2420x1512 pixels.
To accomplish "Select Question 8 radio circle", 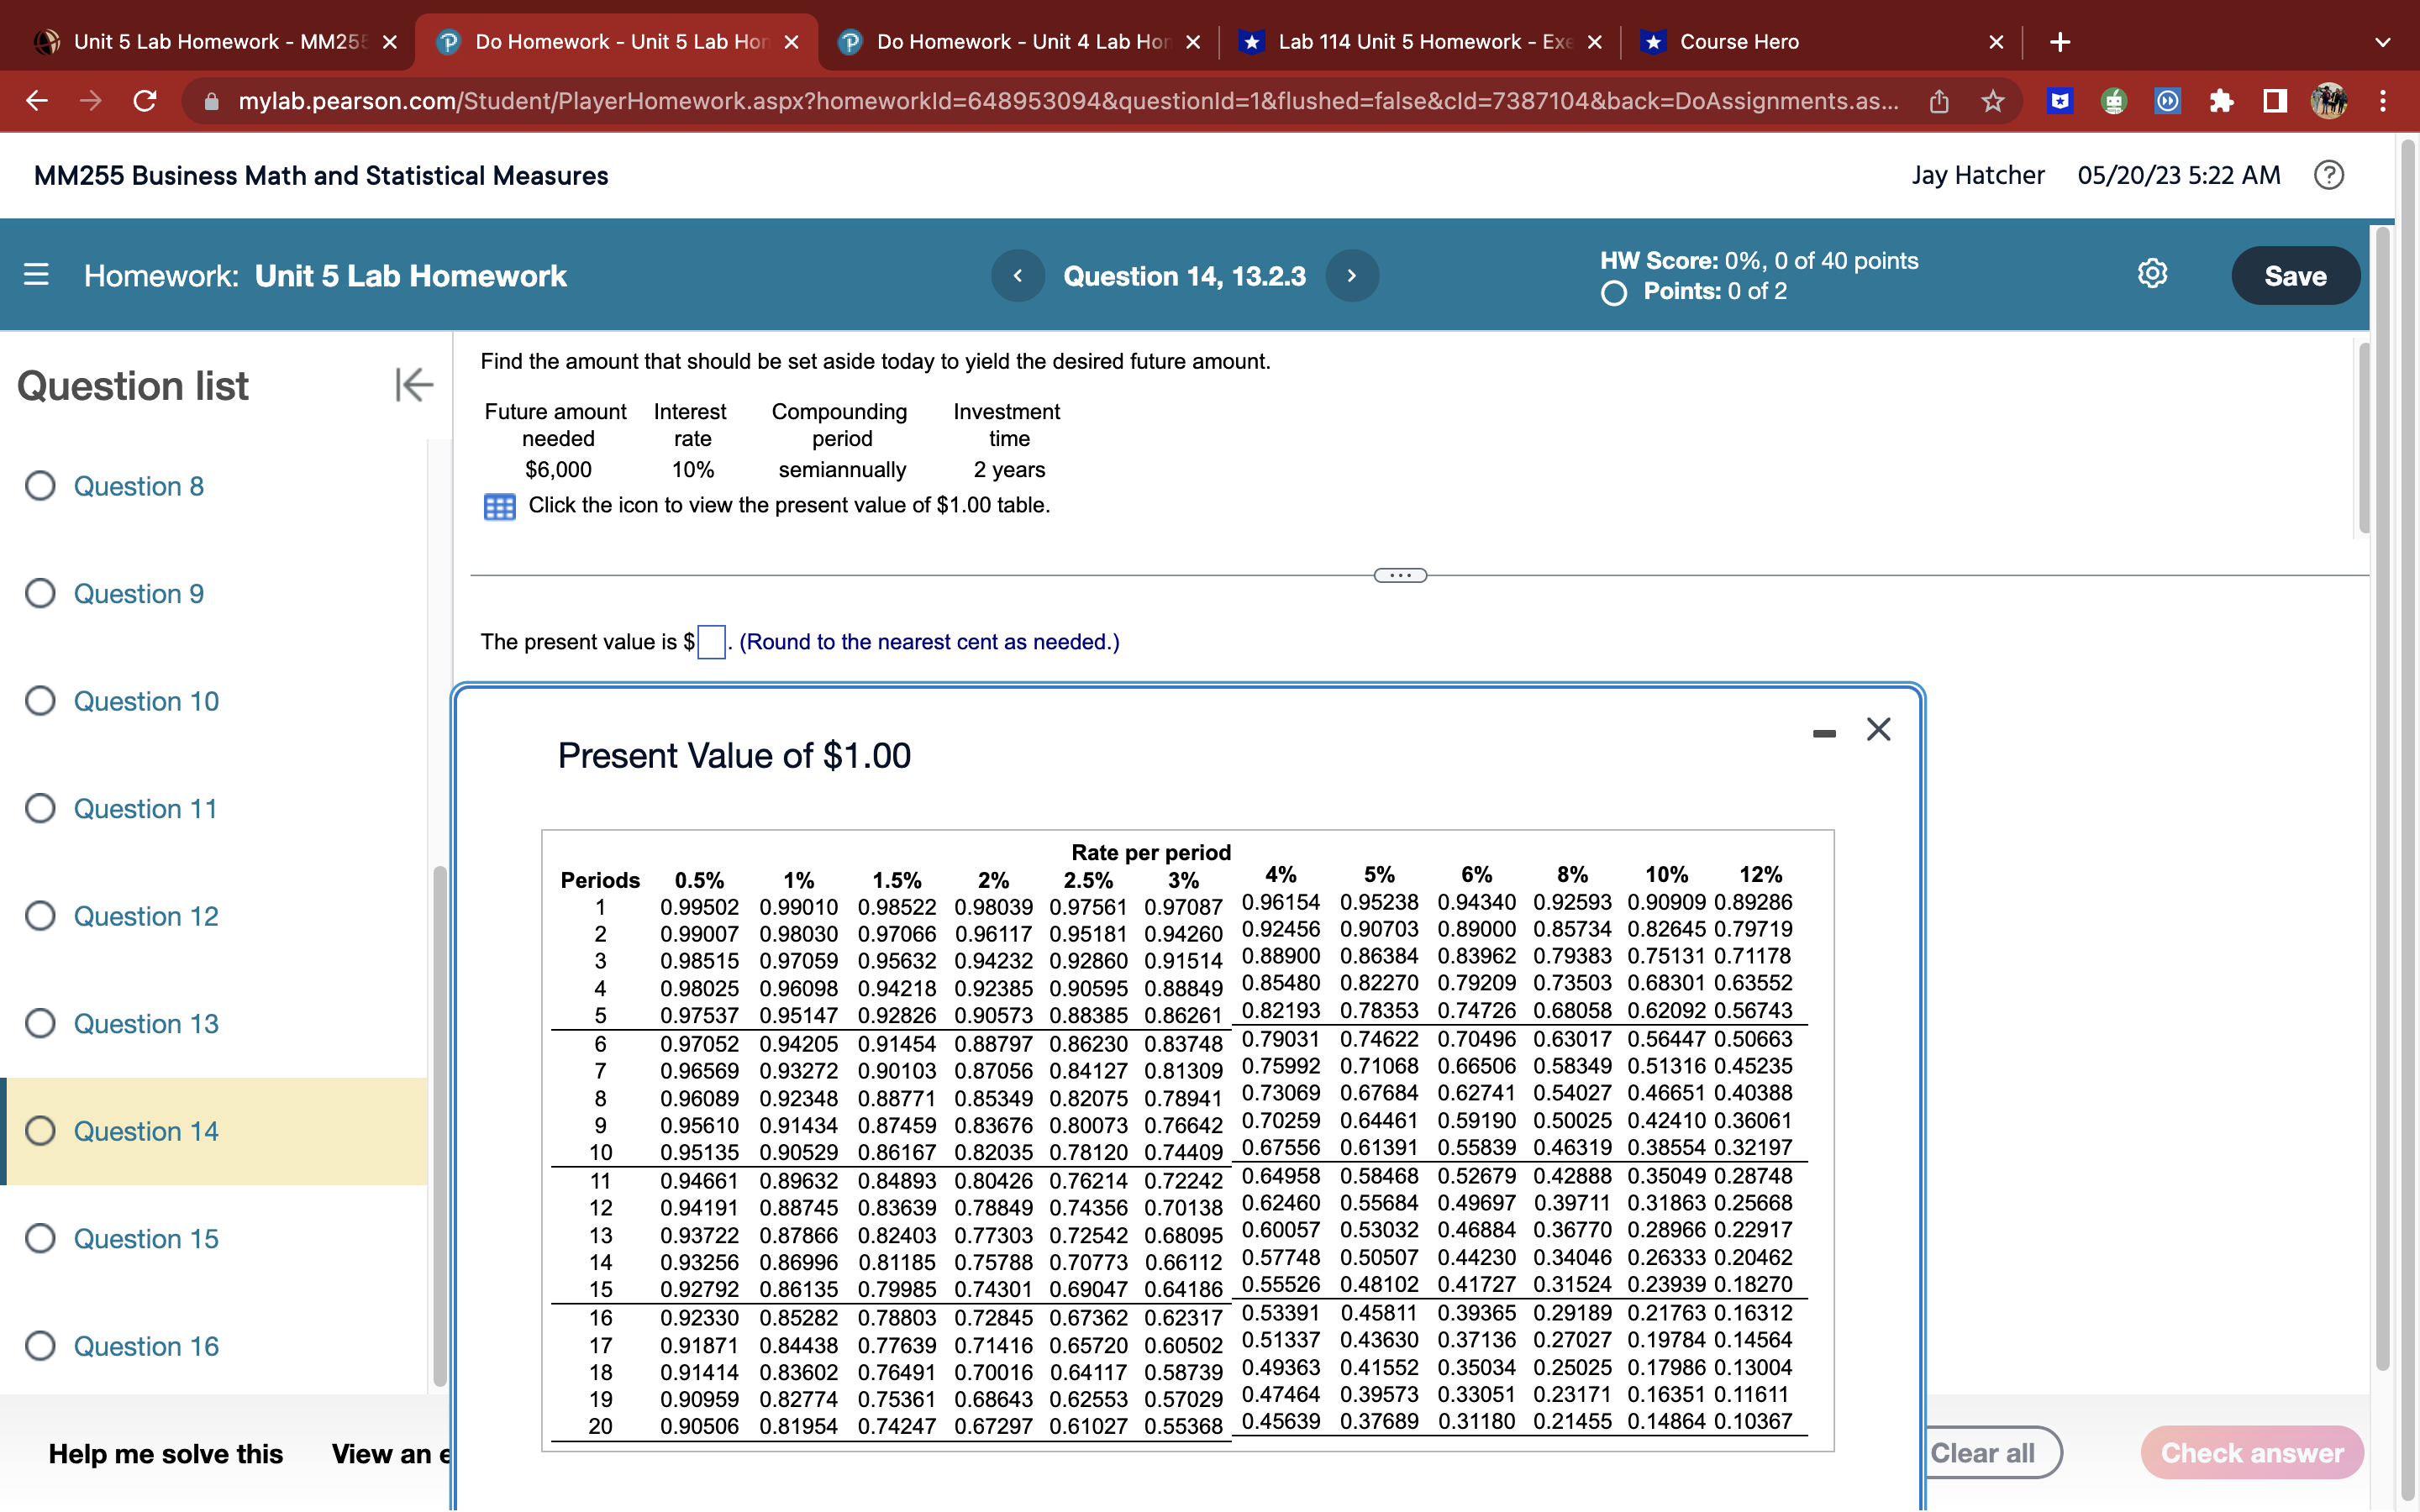I will (x=40, y=486).
